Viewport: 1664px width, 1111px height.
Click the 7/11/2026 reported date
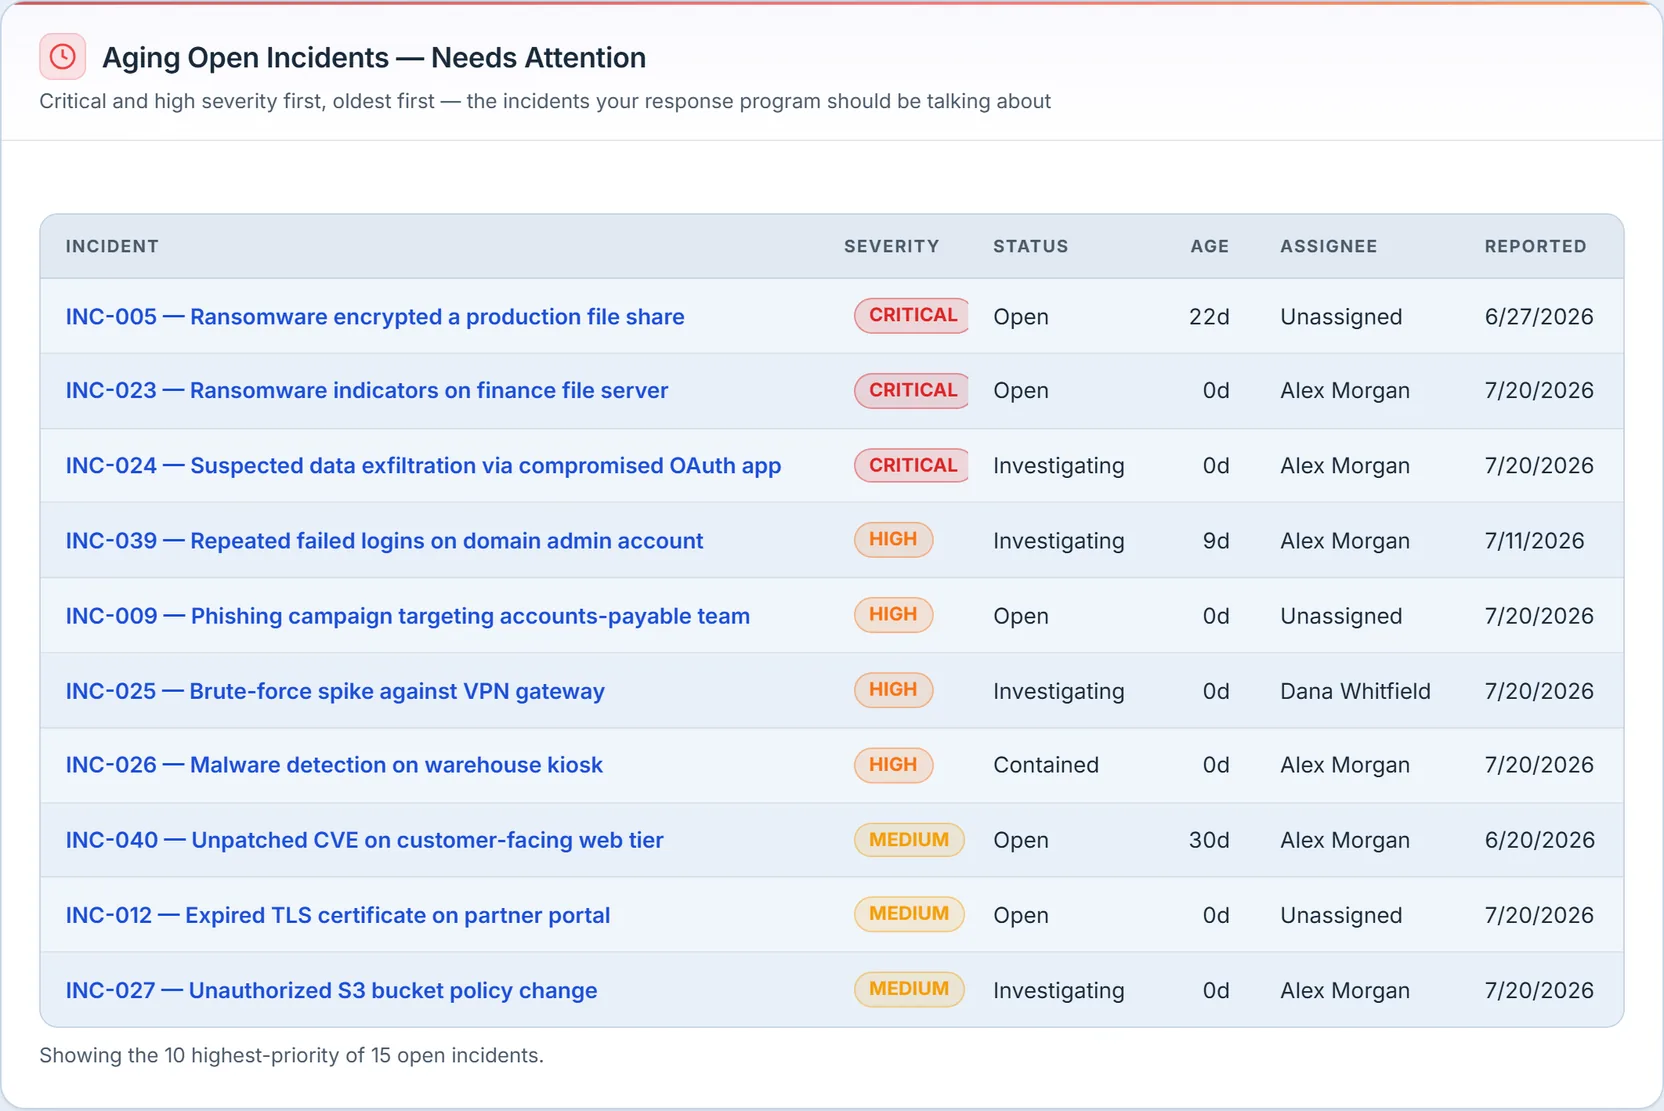[x=1534, y=541]
